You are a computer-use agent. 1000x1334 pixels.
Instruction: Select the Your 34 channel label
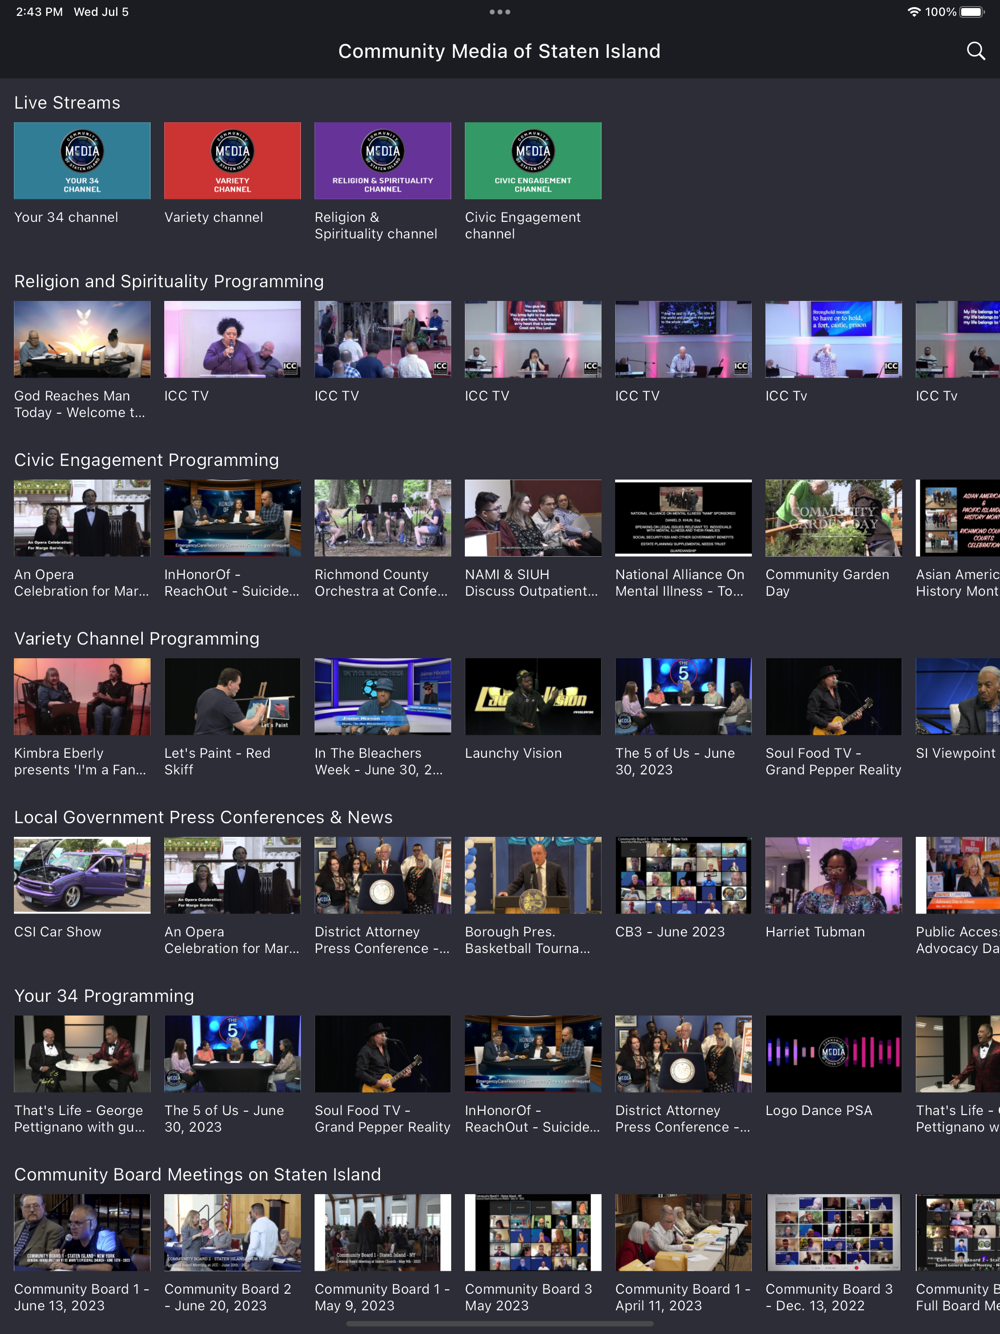(66, 217)
